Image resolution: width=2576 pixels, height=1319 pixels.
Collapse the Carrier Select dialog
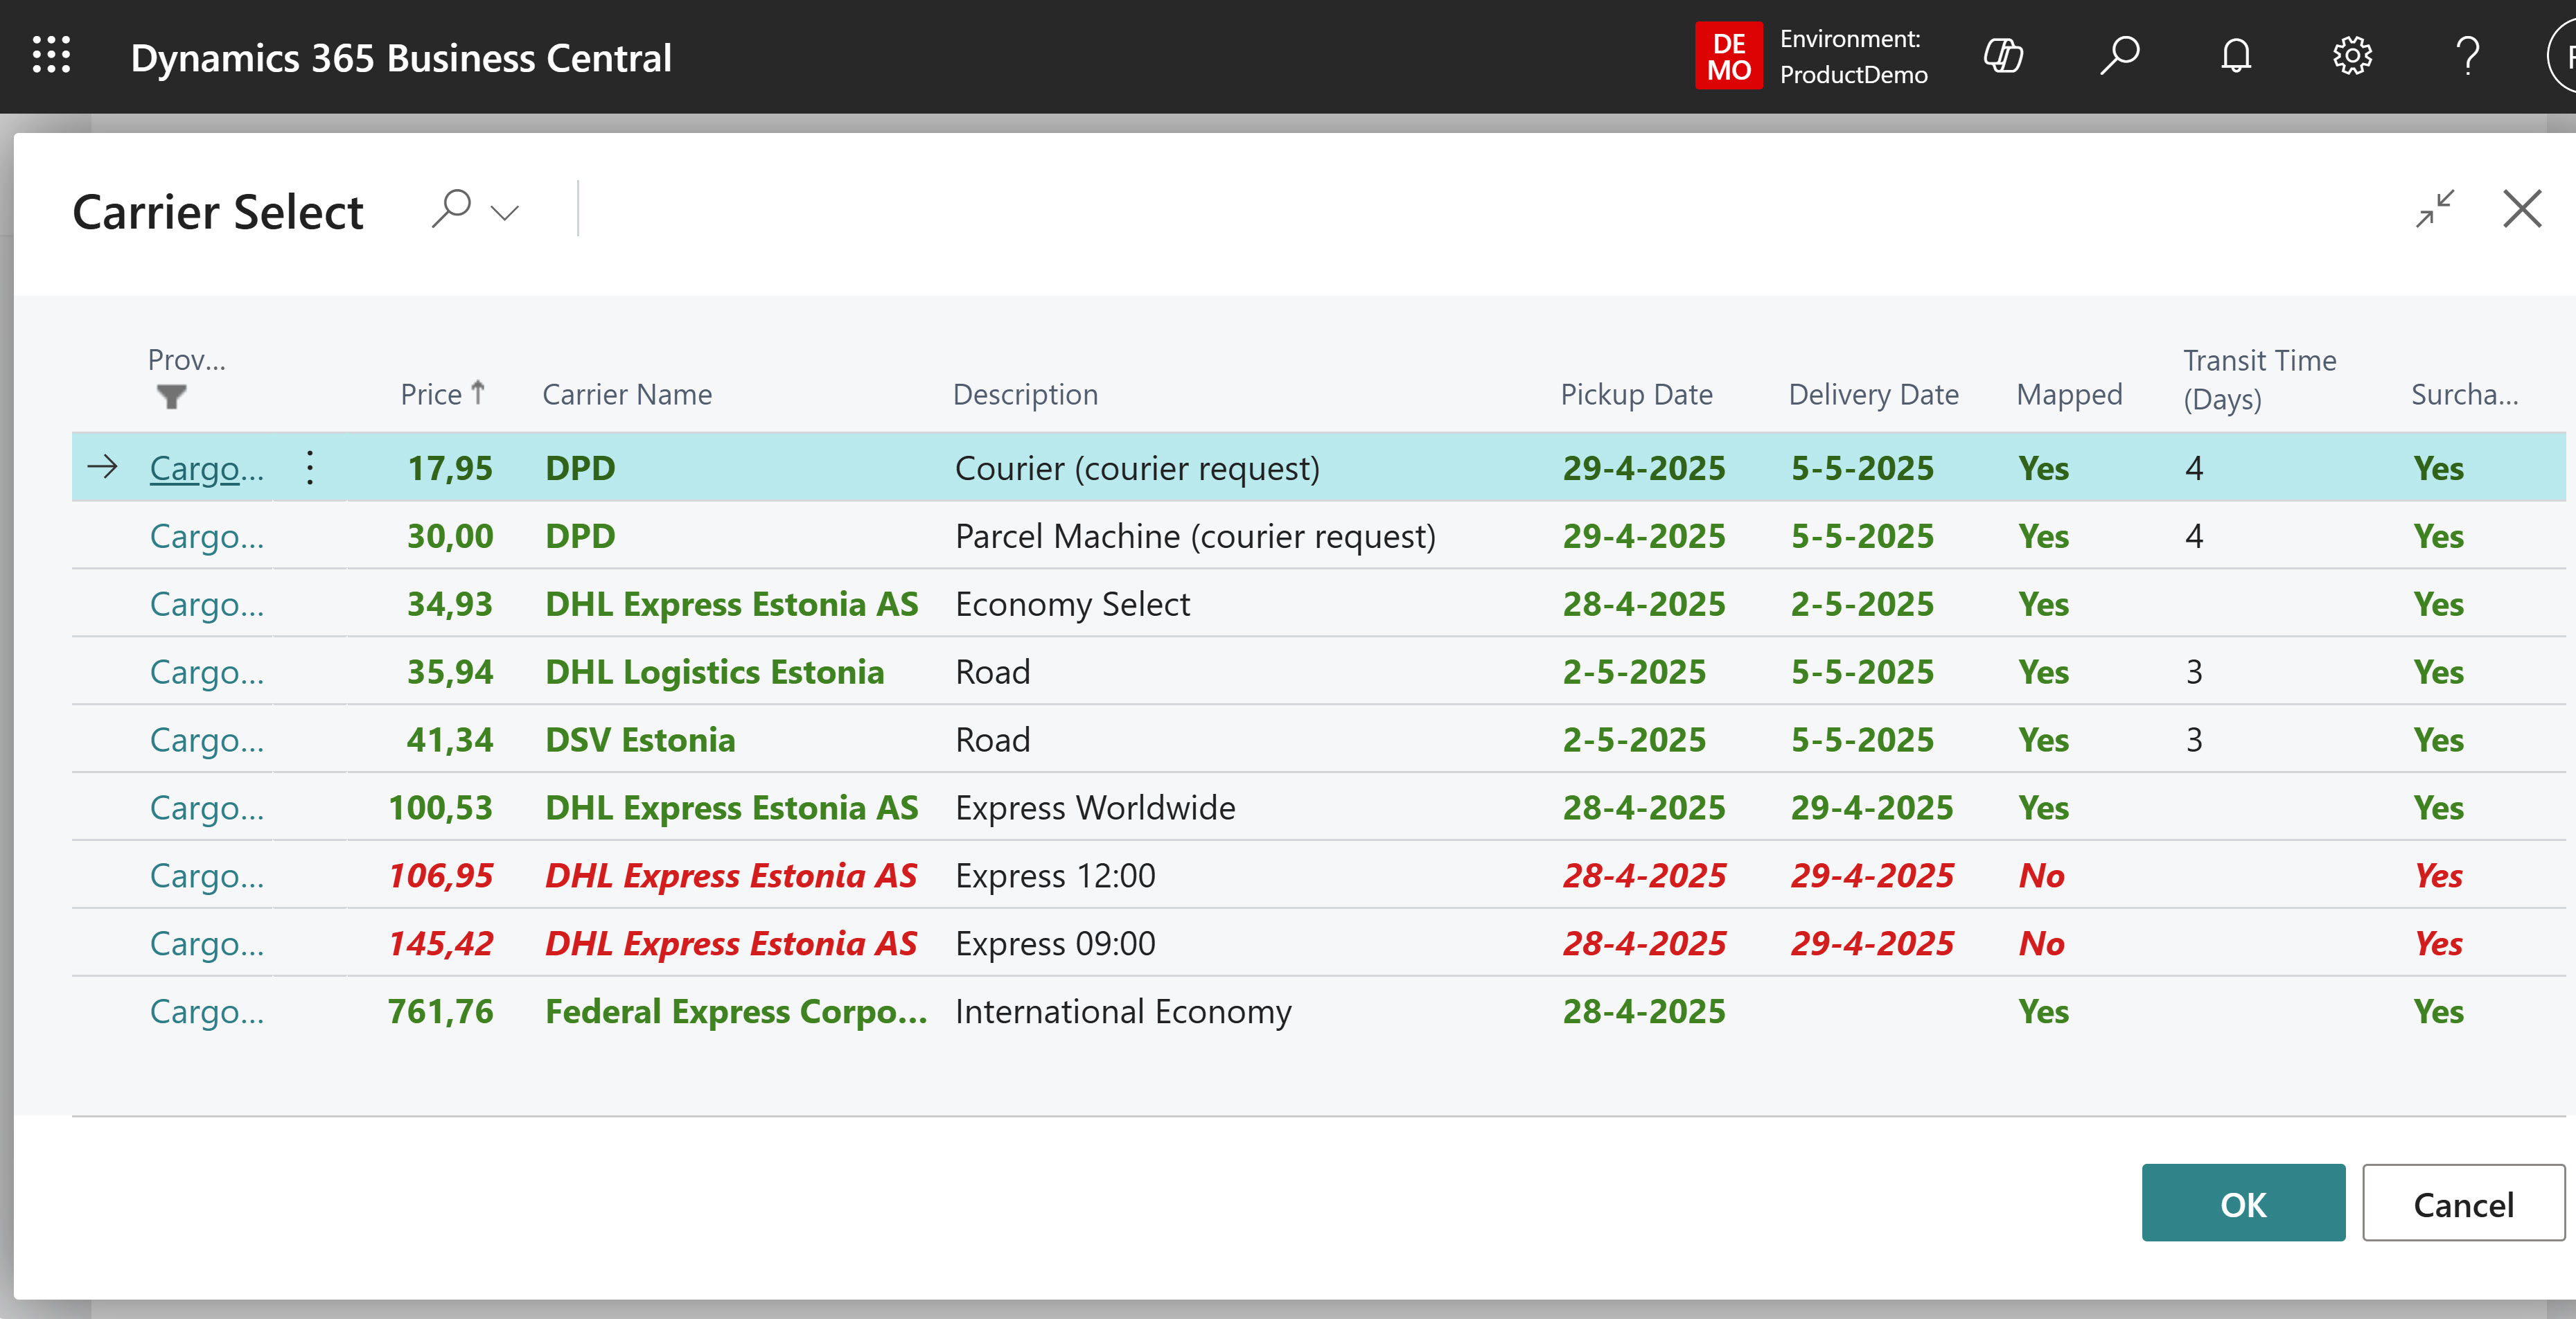tap(2435, 209)
